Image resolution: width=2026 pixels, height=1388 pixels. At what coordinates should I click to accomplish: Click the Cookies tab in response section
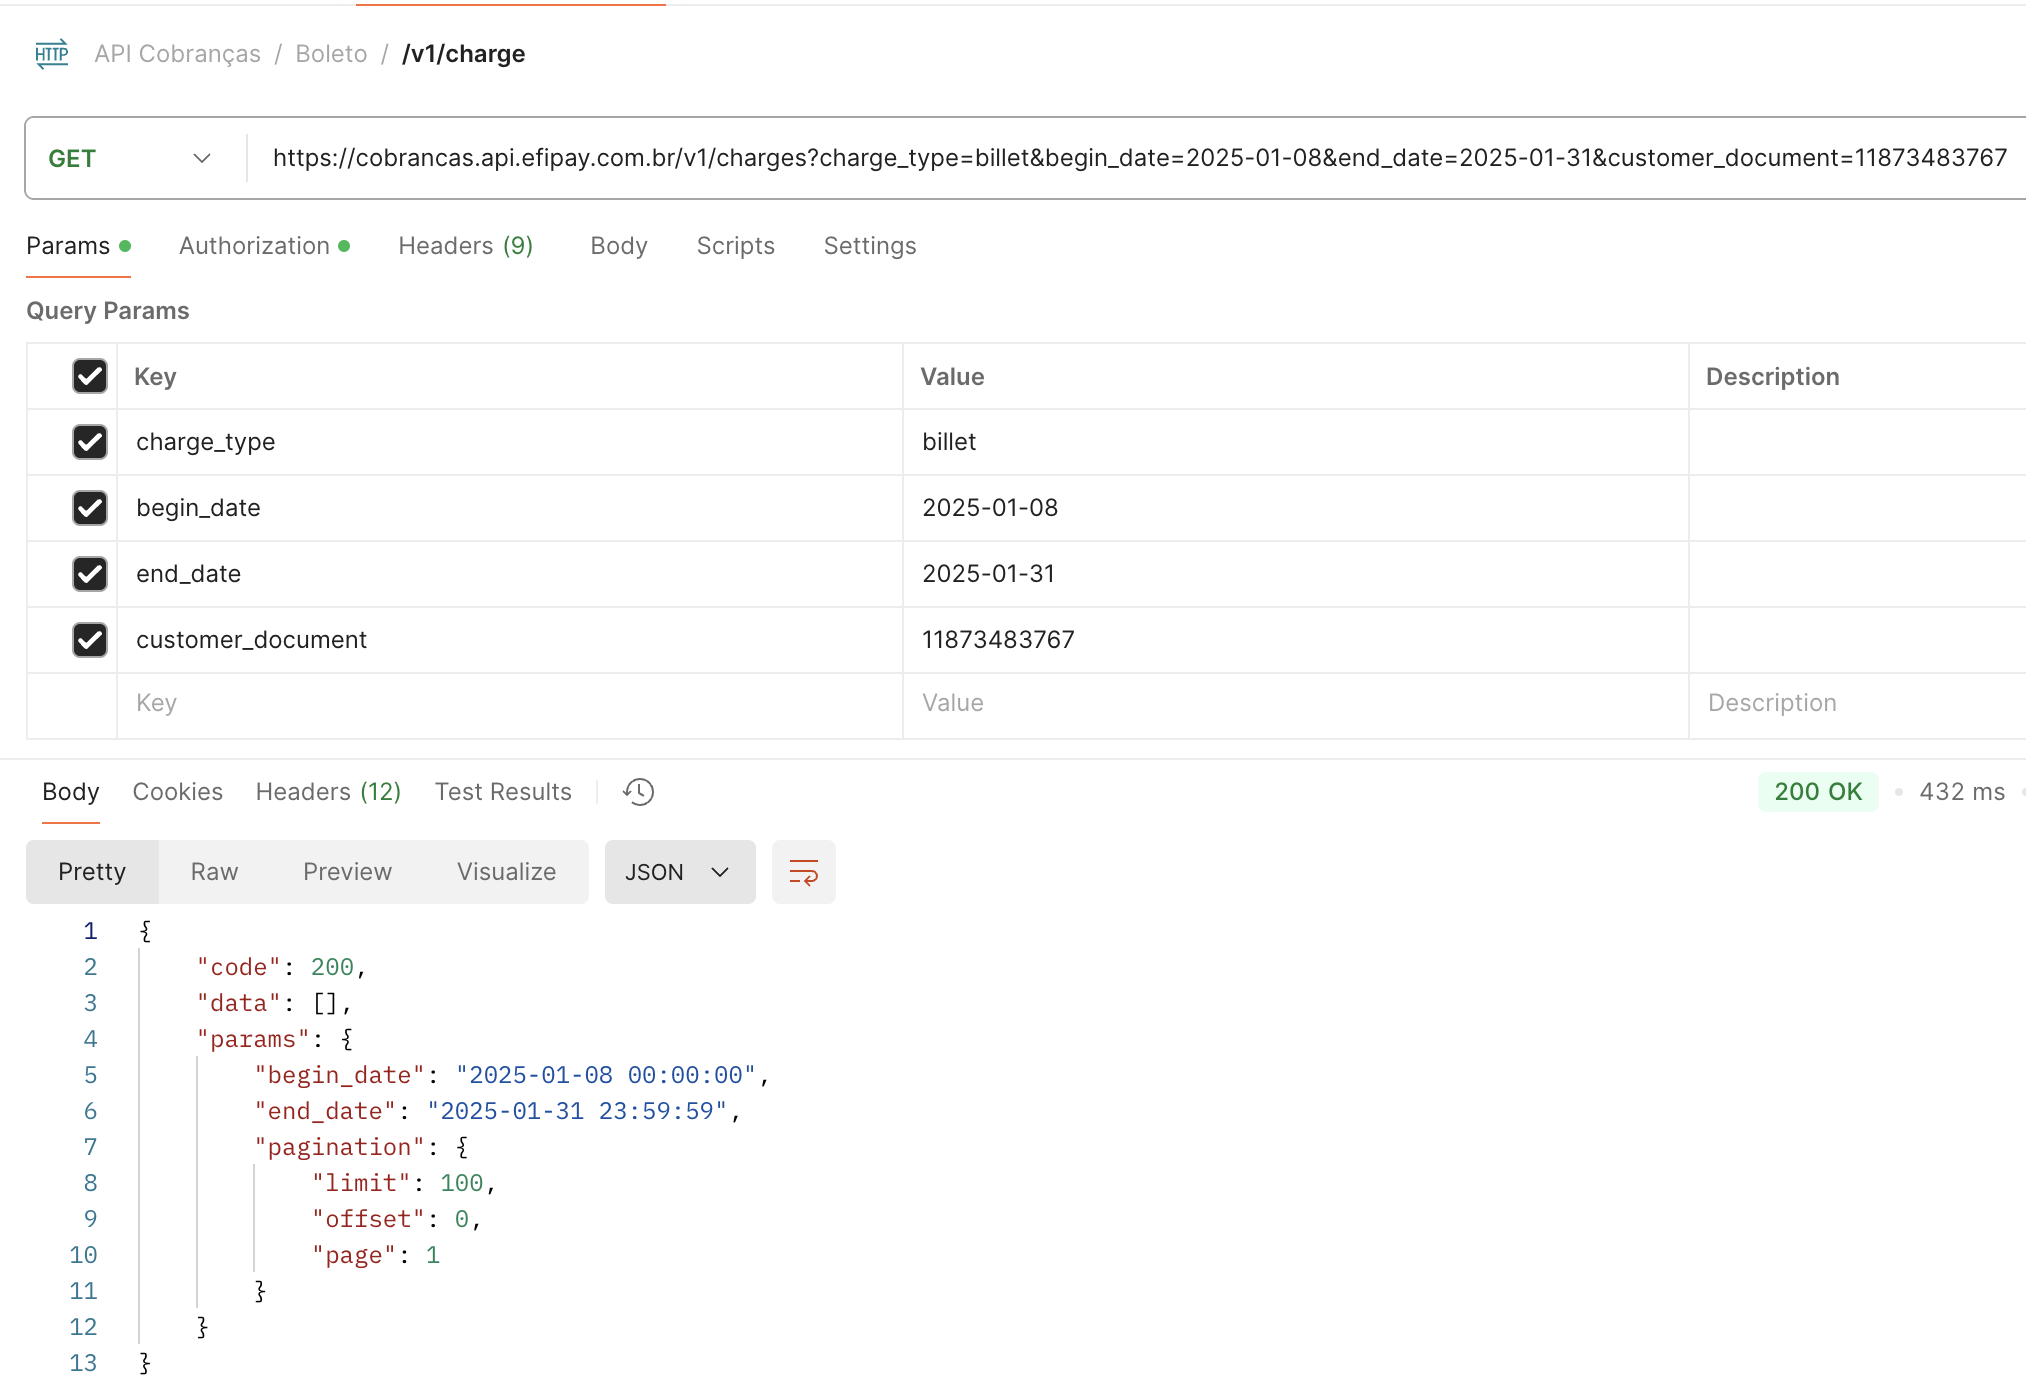tap(177, 791)
